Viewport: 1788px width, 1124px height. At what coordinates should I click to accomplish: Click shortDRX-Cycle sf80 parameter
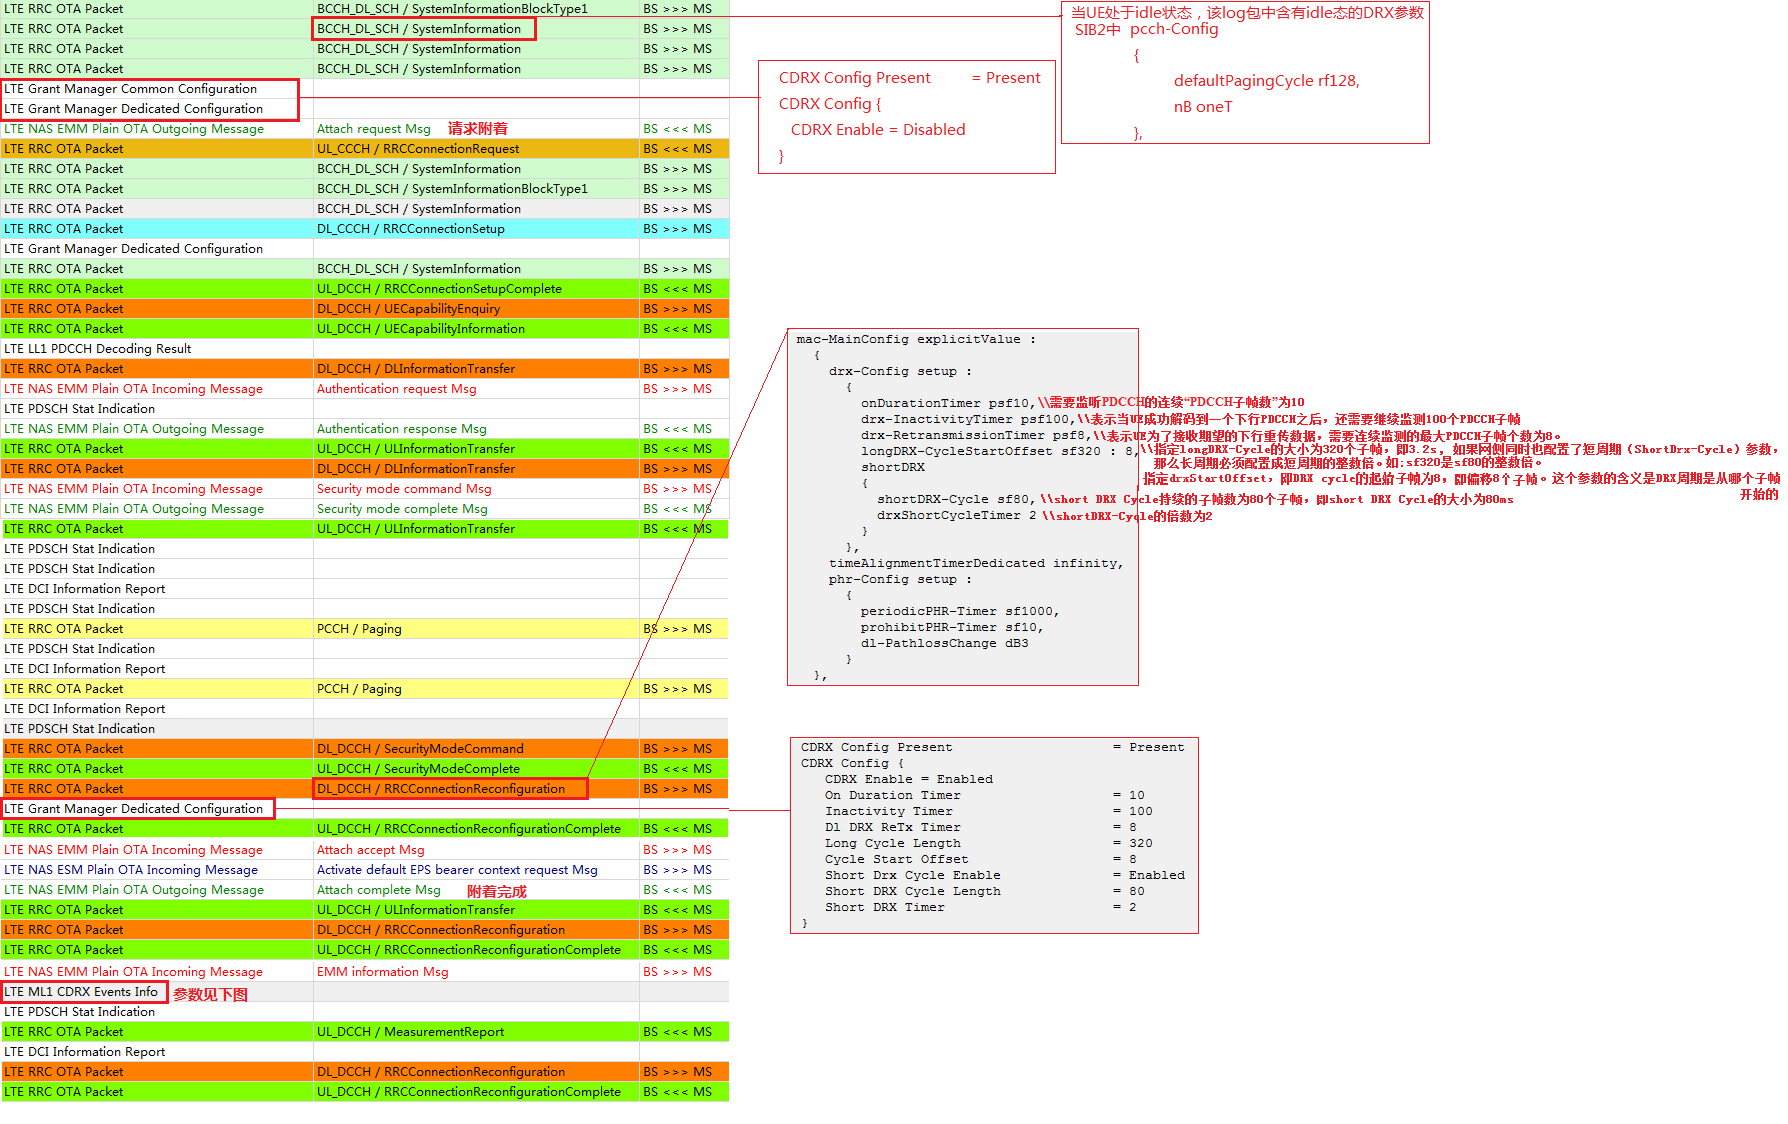tap(957, 500)
